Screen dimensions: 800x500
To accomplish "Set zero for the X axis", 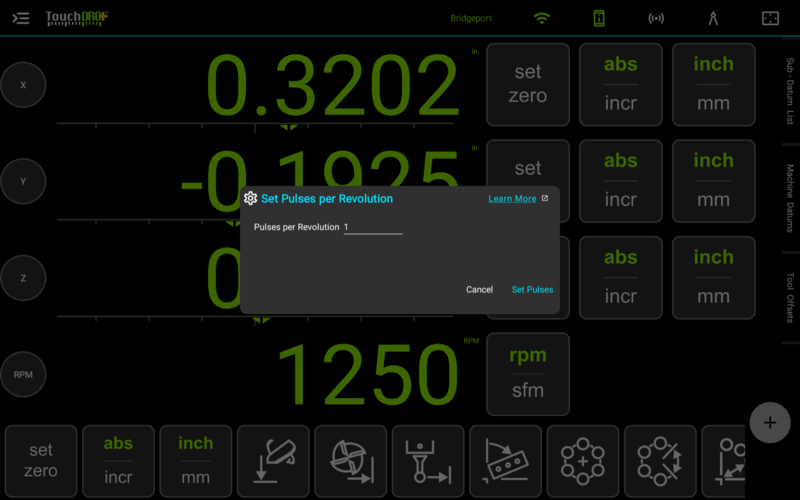I will [x=528, y=84].
